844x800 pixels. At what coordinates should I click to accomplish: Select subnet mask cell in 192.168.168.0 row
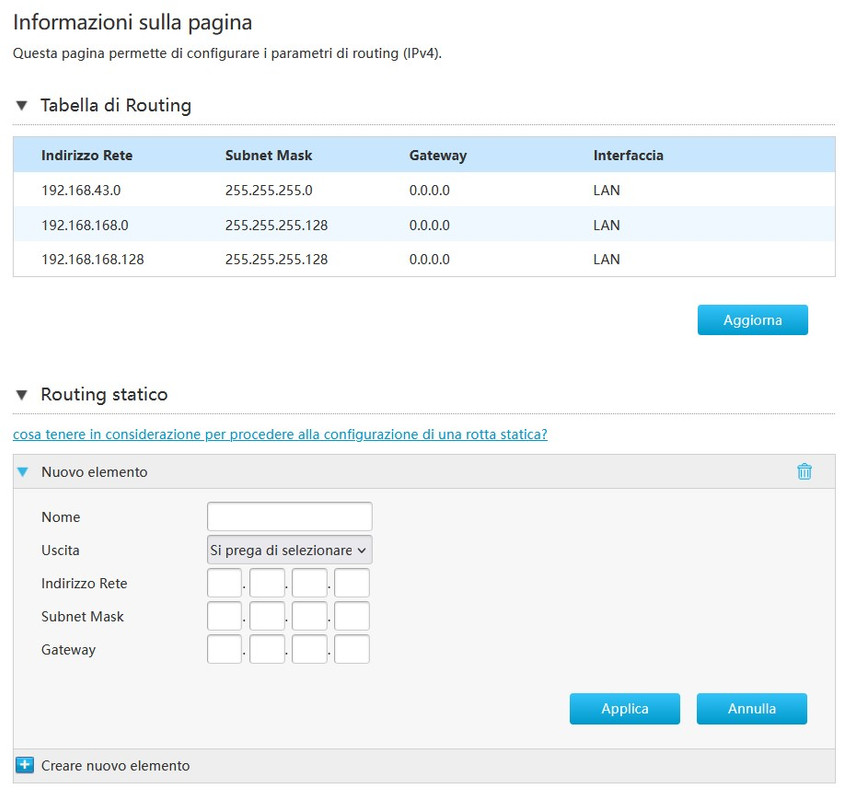click(x=277, y=225)
